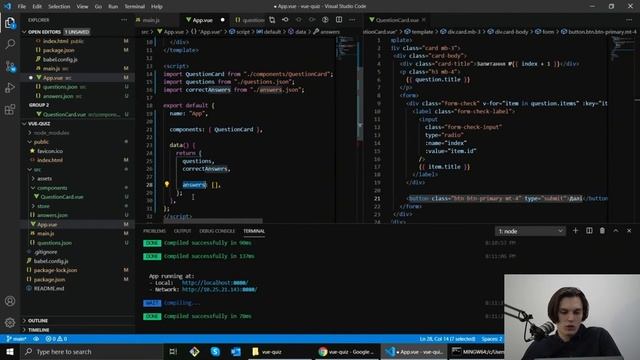Click the left editor horizontal scrollbar
This screenshot has width=640, height=360.
click(213, 220)
